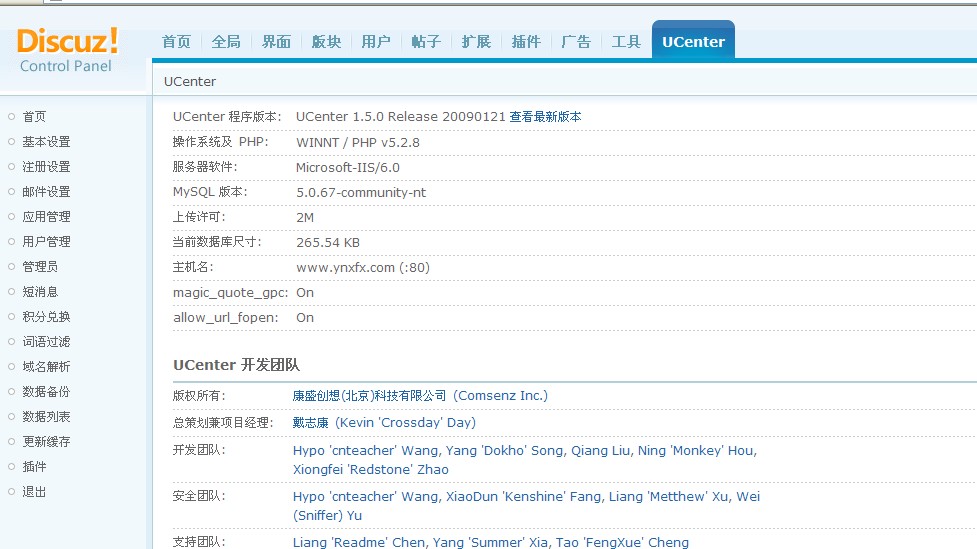This screenshot has width=977, height=549.
Task: Click the UCenter breadcrumb title
Action: [x=190, y=82]
